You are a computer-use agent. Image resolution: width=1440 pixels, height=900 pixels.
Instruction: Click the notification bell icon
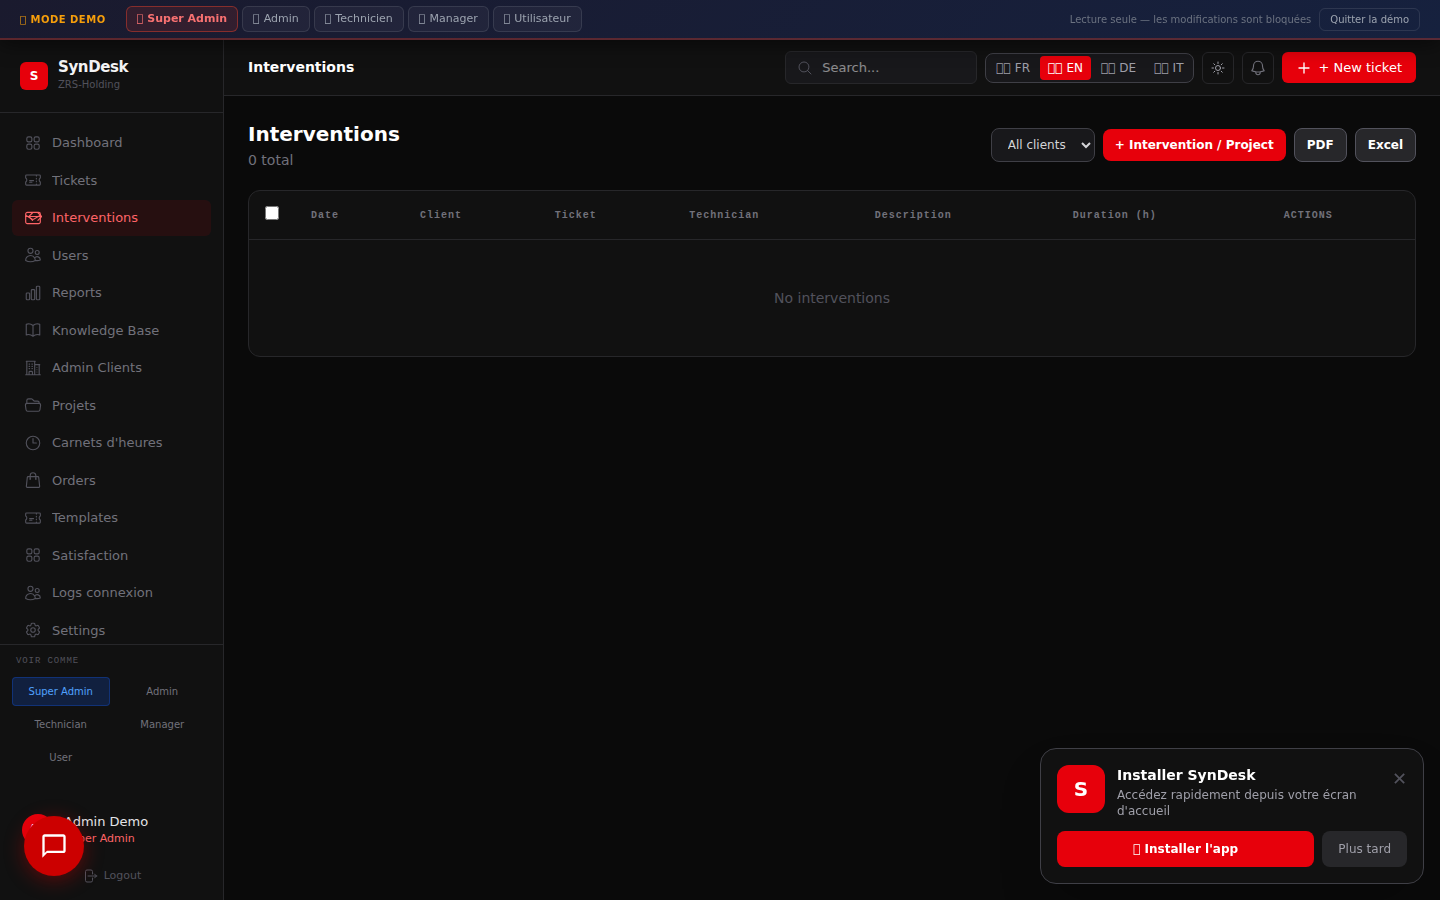tap(1257, 68)
